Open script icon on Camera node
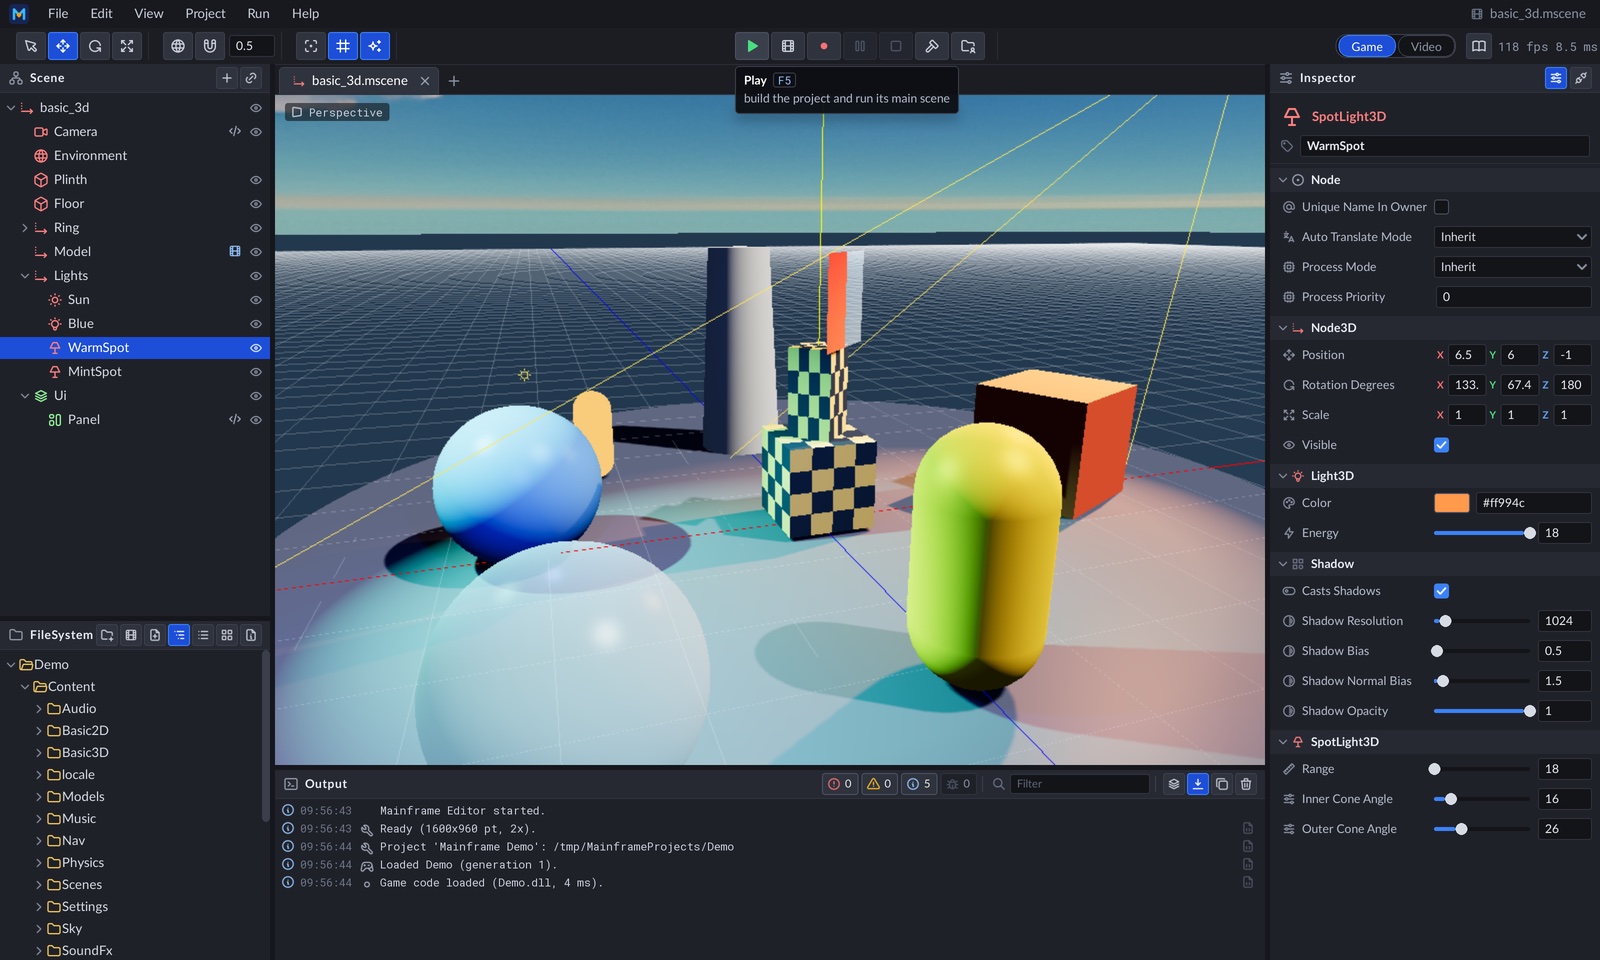Image resolution: width=1600 pixels, height=960 pixels. (235, 132)
